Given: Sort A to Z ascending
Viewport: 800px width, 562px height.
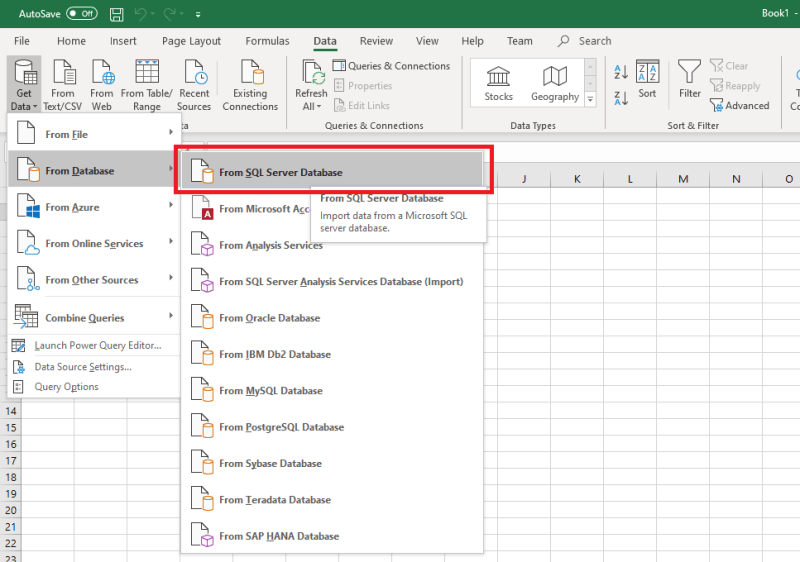Looking at the screenshot, I should click(x=620, y=72).
